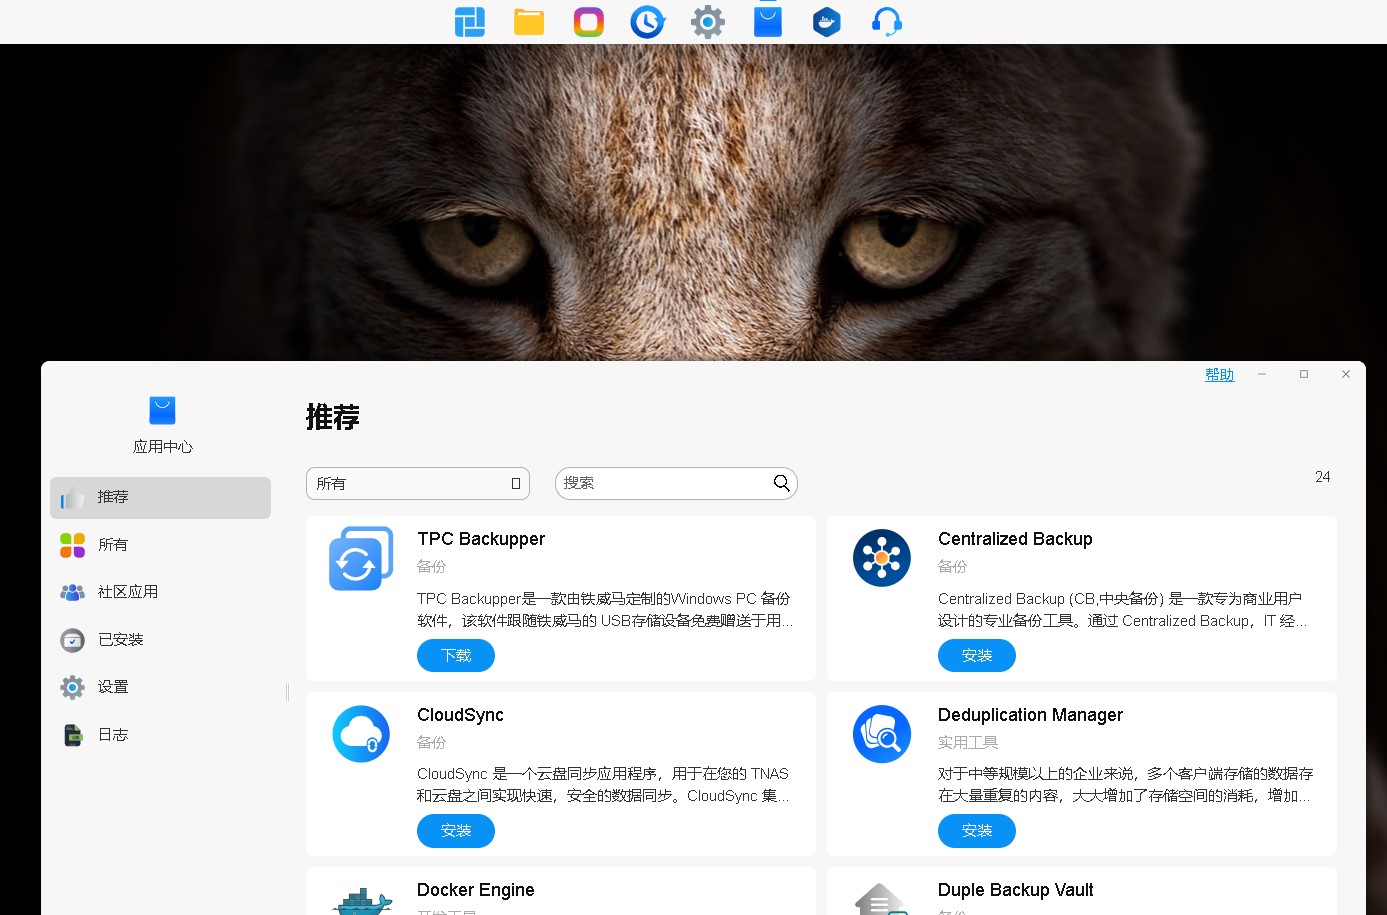Launch the colorful square app icon

click(588, 22)
